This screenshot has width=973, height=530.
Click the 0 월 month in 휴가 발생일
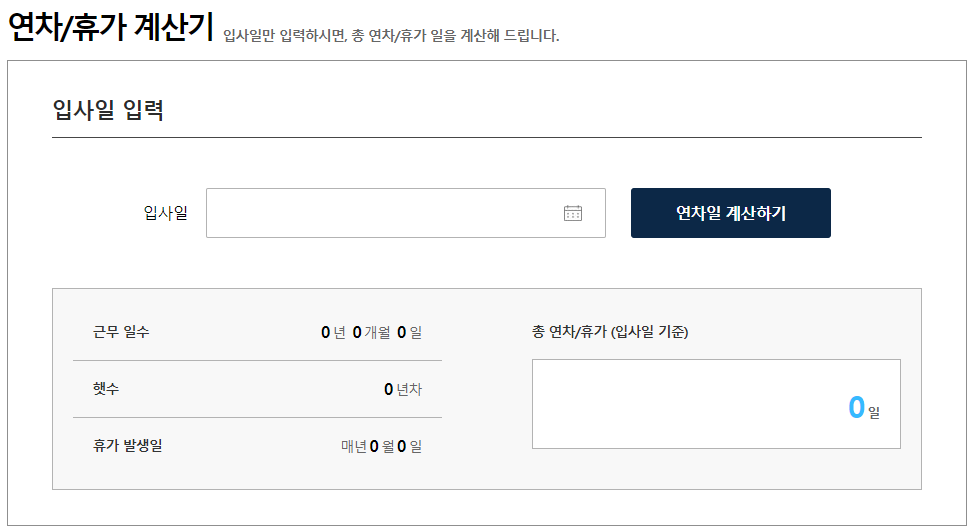[x=382, y=446]
